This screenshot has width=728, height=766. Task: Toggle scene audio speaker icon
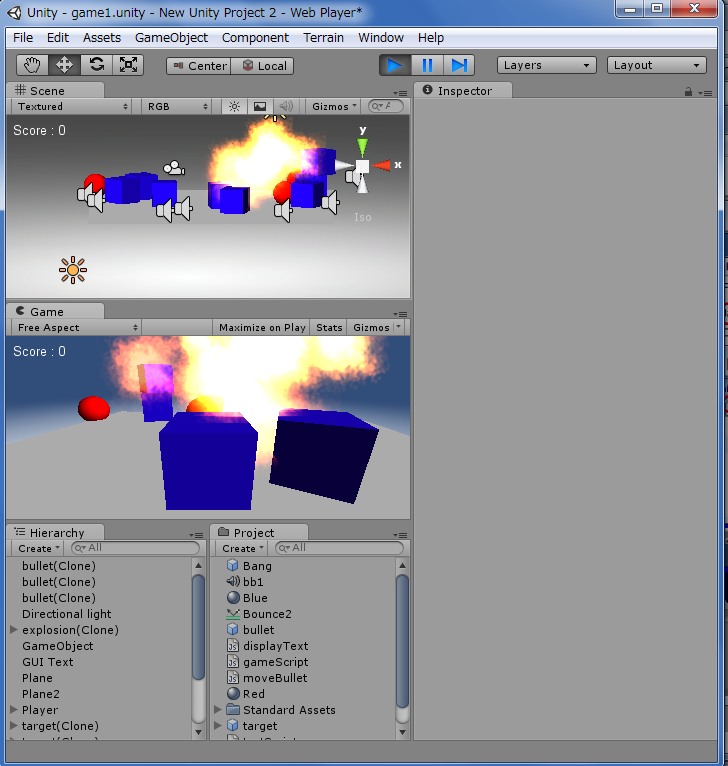point(286,106)
